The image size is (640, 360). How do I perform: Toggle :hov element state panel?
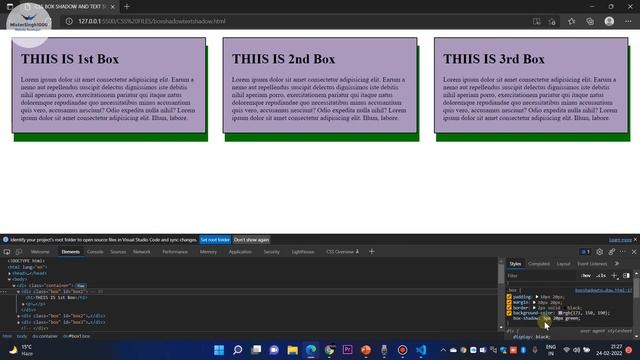point(586,276)
